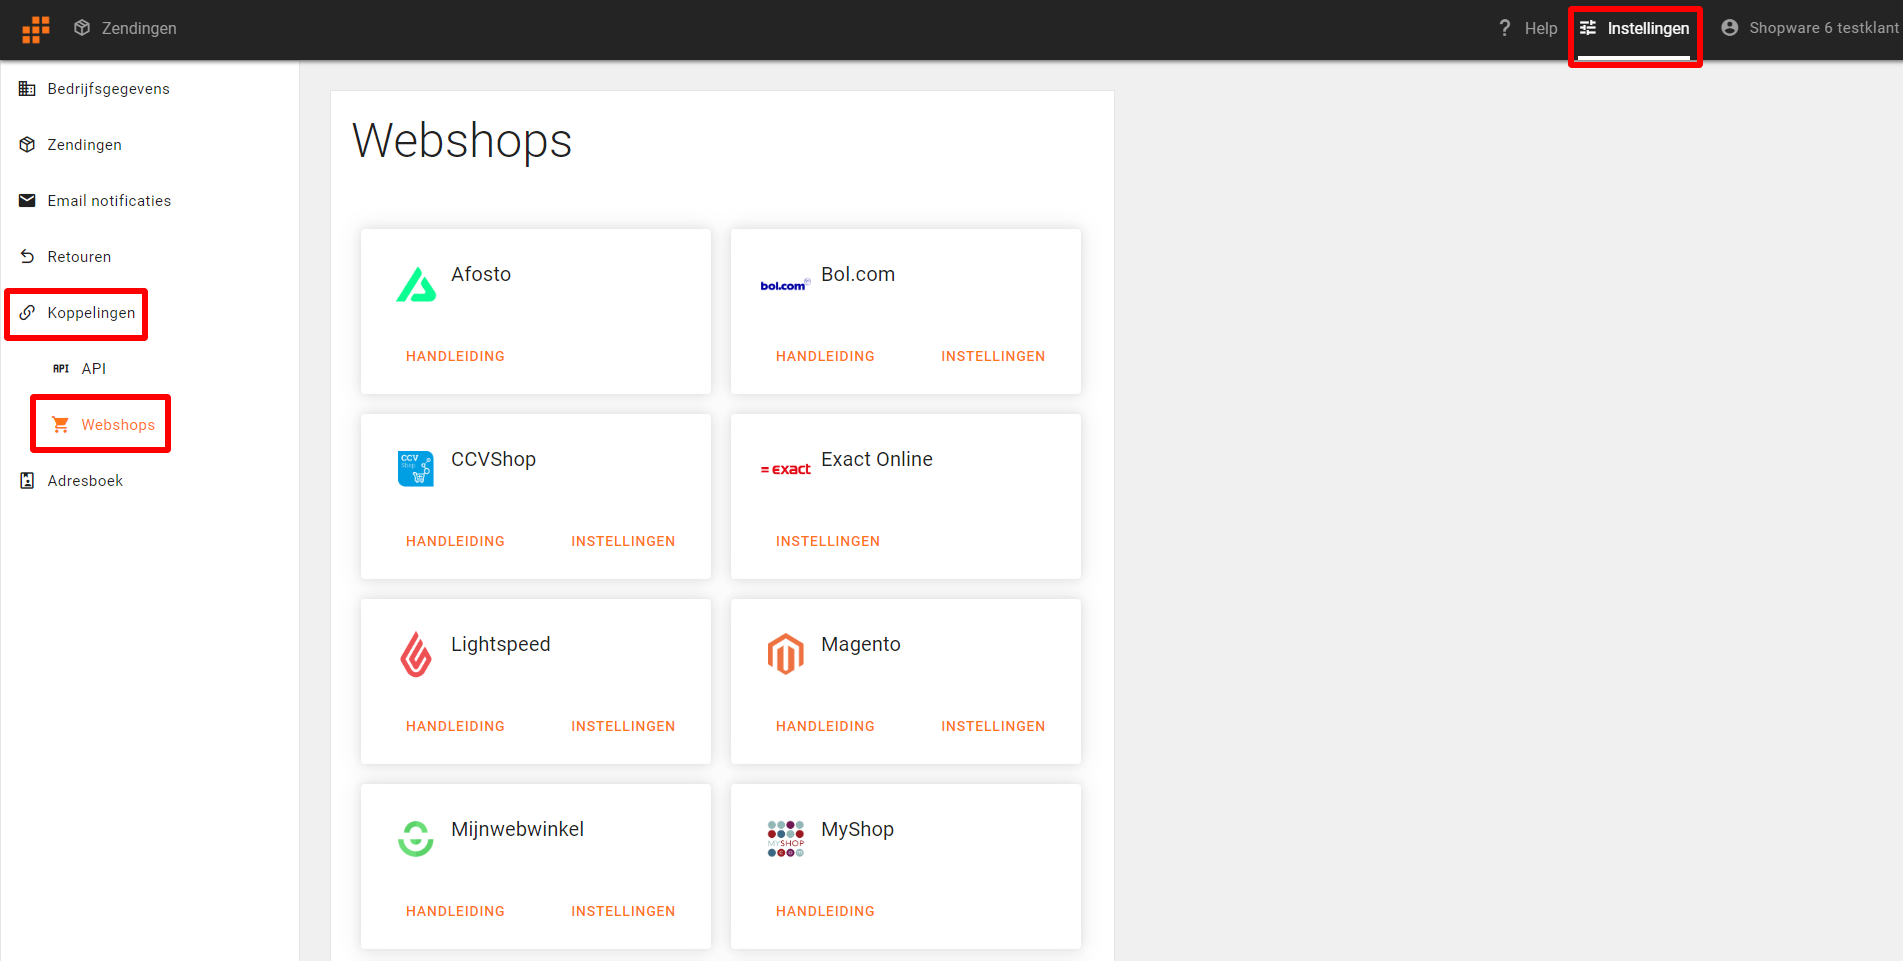Viewport: 1903px width, 961px height.
Task: Click the Magento logo
Action: [x=786, y=654]
